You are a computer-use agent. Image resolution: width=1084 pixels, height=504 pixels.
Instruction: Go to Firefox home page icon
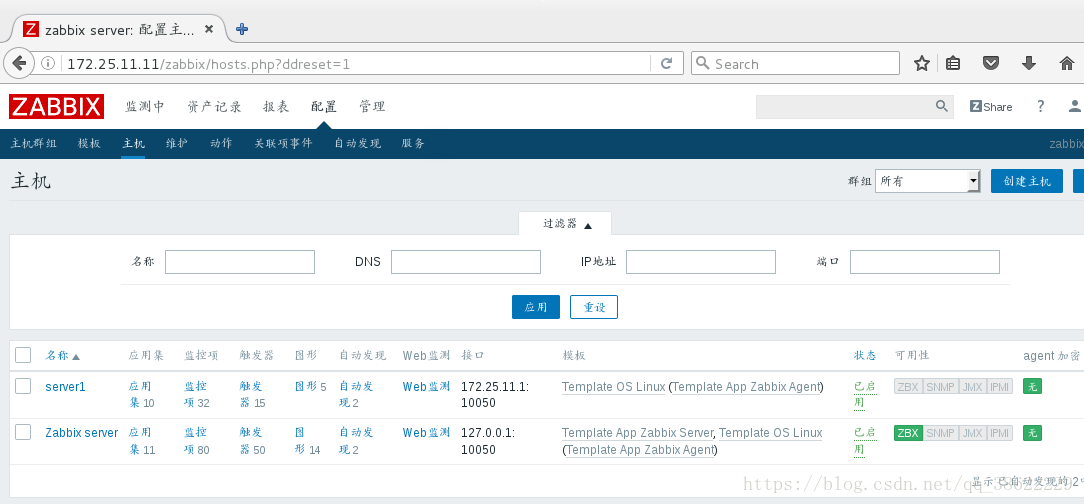1067,64
